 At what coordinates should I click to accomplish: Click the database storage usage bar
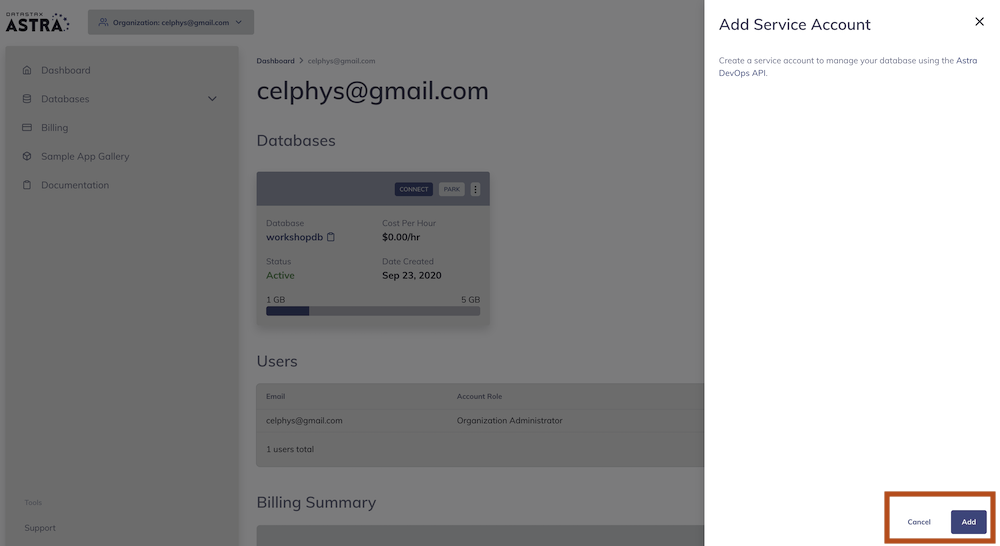(373, 311)
